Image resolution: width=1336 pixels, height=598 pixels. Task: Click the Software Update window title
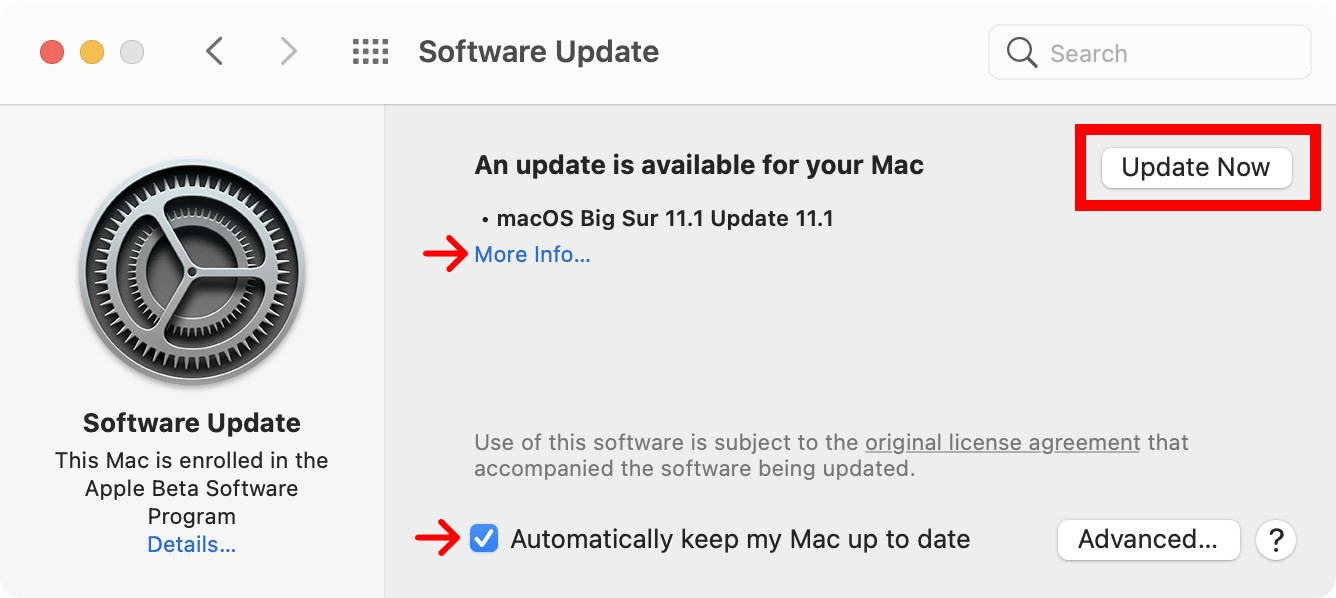click(x=538, y=52)
